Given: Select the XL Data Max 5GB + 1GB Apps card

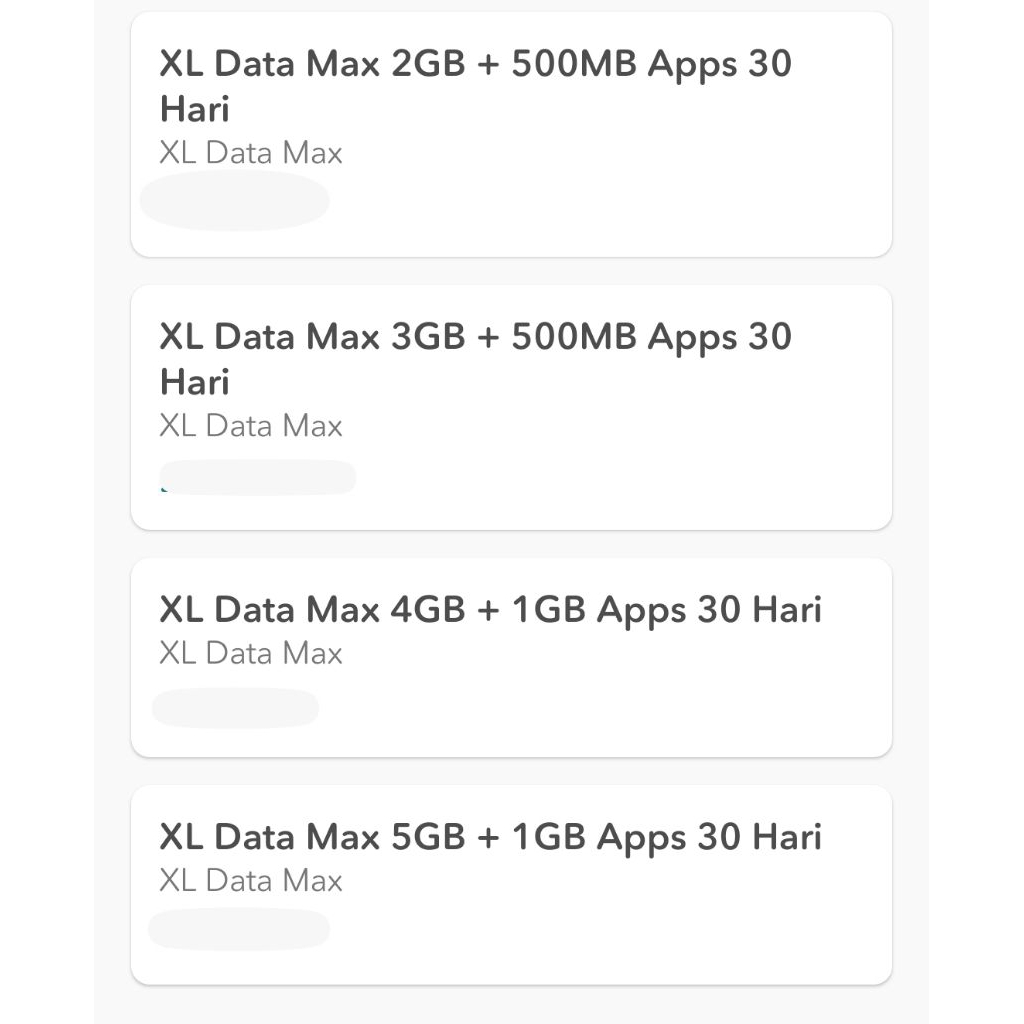Looking at the screenshot, I should (x=512, y=882).
